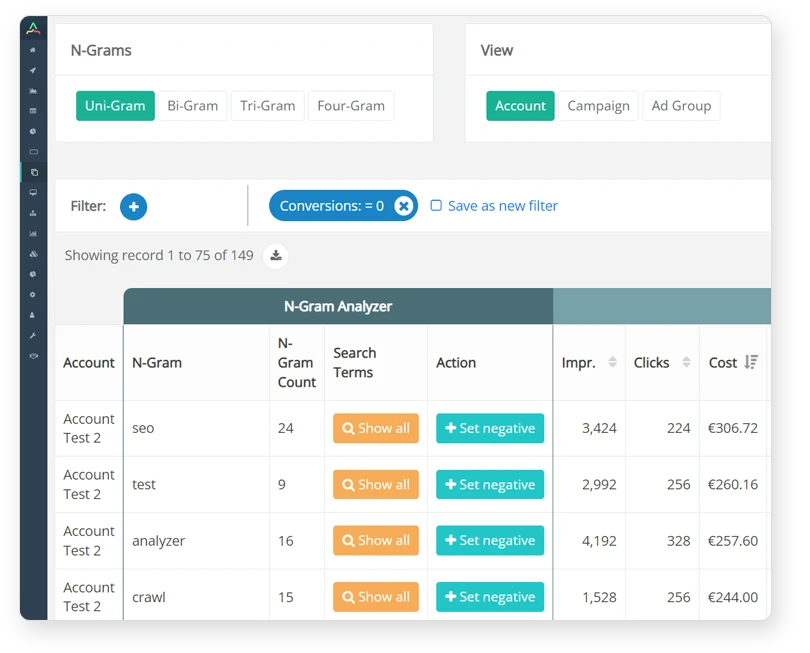
Task: Click the gear settings icon in the sidebar
Action: 33,295
